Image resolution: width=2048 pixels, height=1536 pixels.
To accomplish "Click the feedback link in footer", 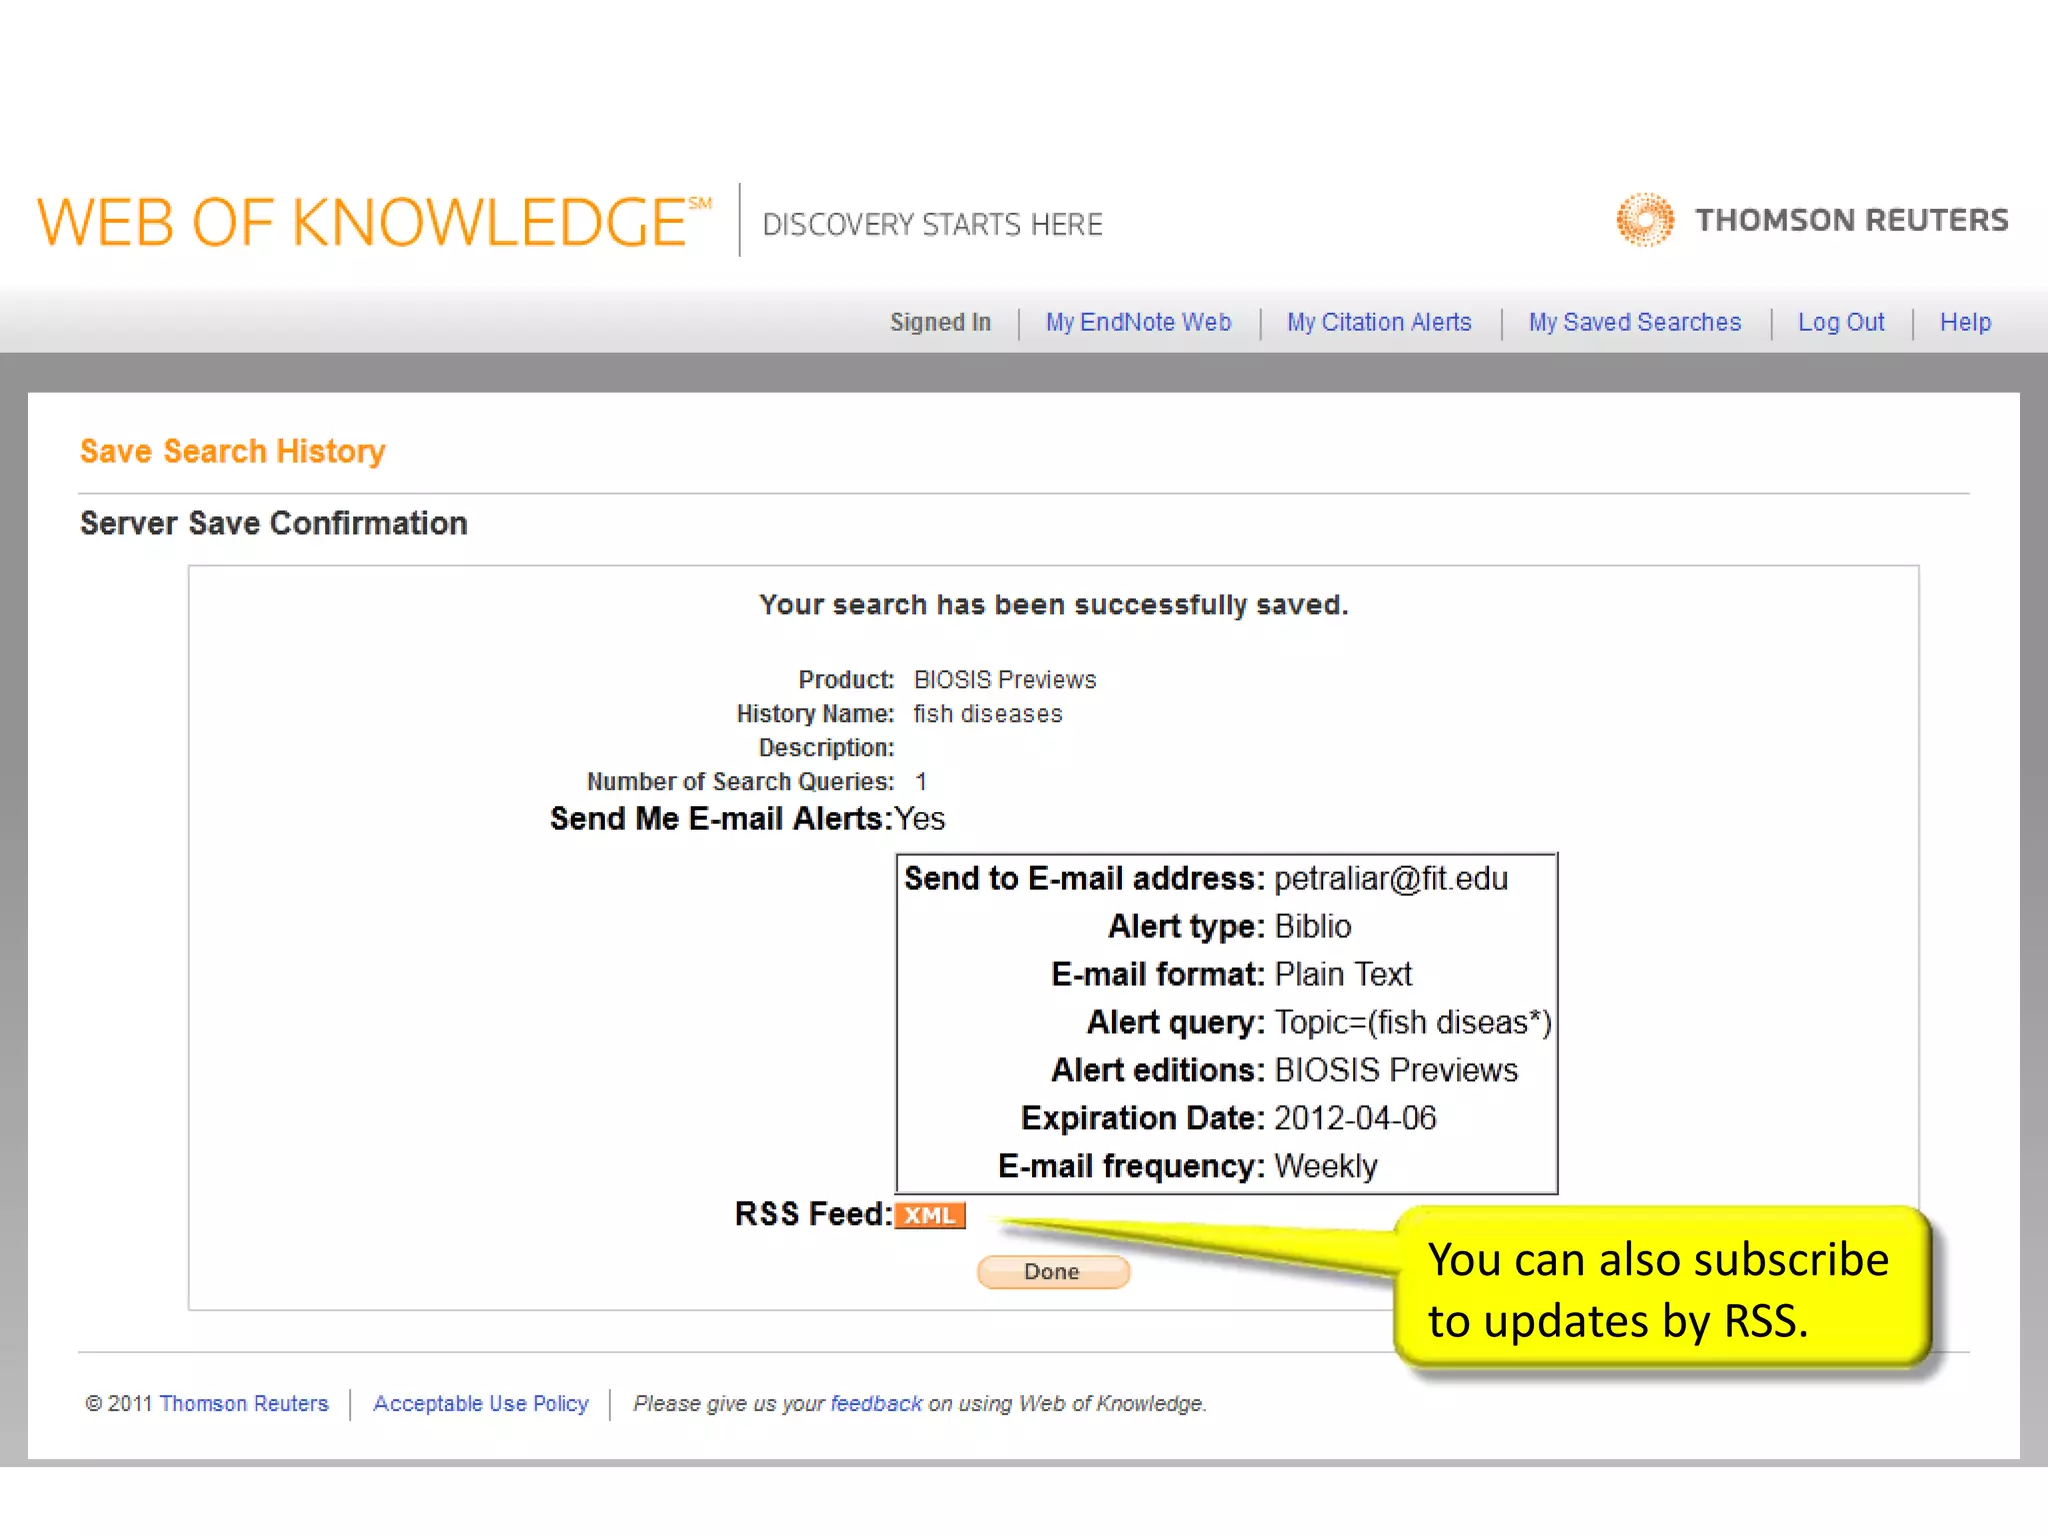I will click(876, 1403).
